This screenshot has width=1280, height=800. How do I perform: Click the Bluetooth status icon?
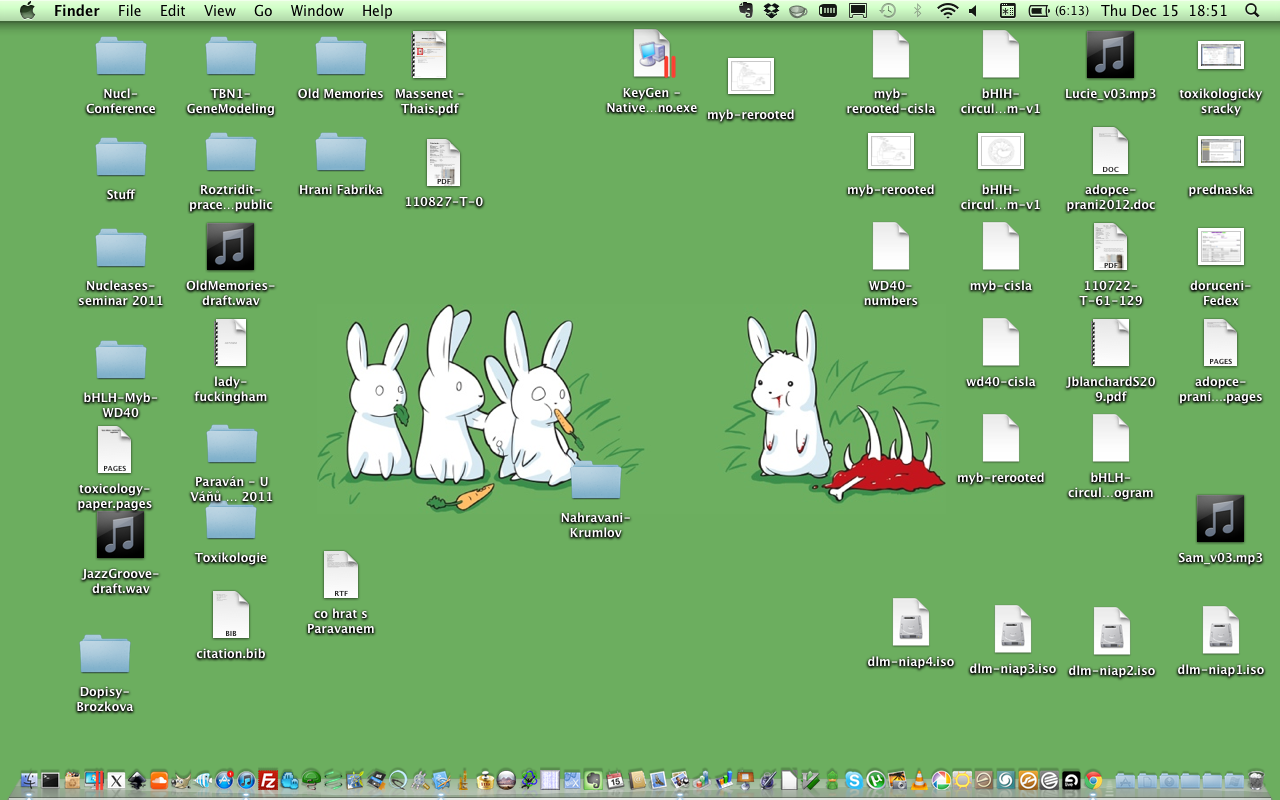tap(917, 10)
